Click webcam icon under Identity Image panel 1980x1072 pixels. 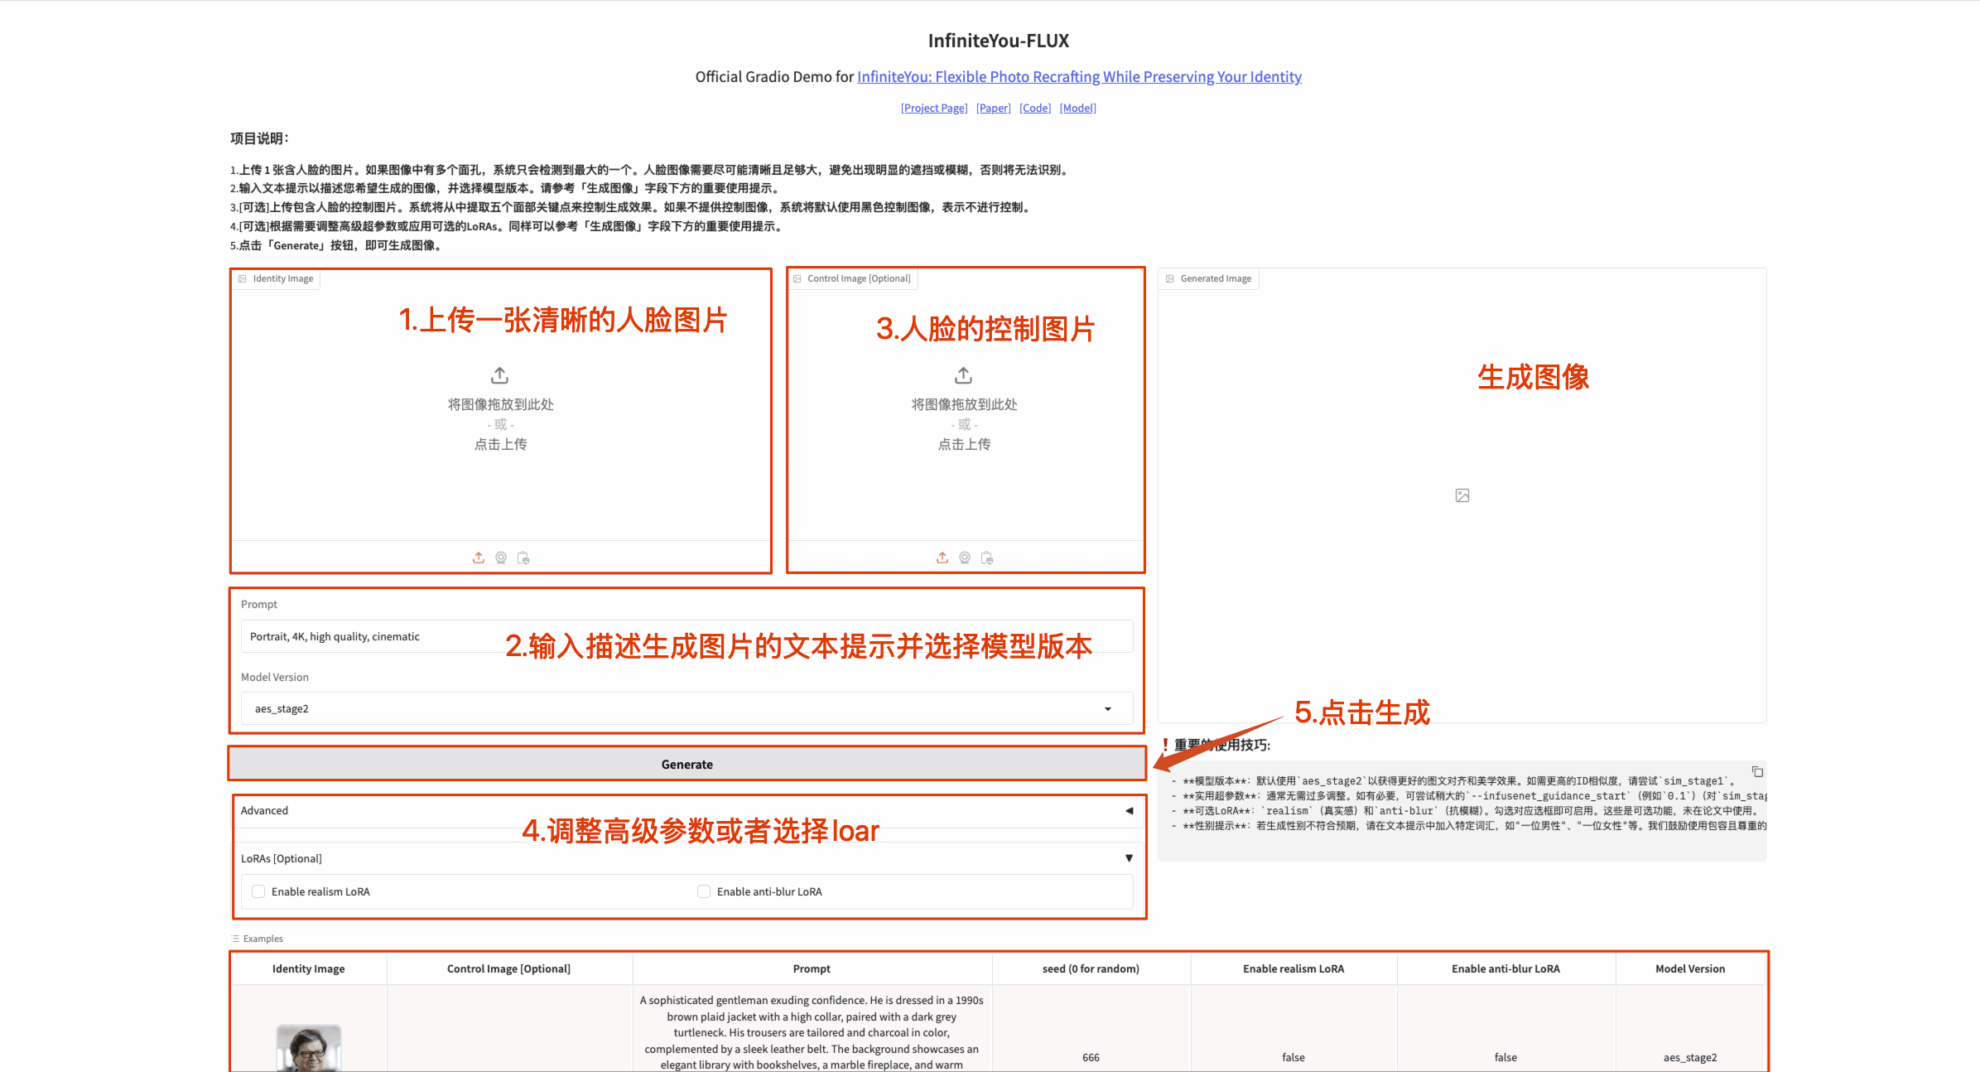coord(501,558)
